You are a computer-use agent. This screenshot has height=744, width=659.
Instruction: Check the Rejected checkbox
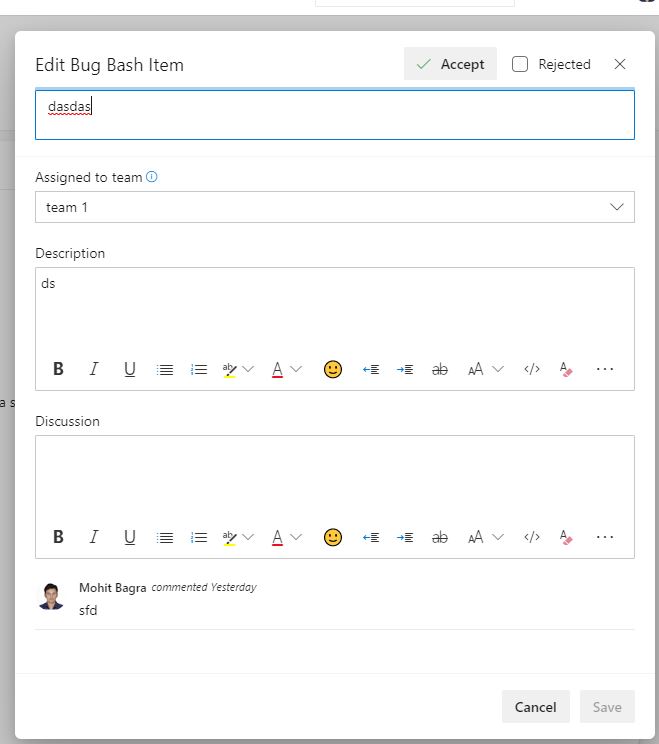point(520,64)
